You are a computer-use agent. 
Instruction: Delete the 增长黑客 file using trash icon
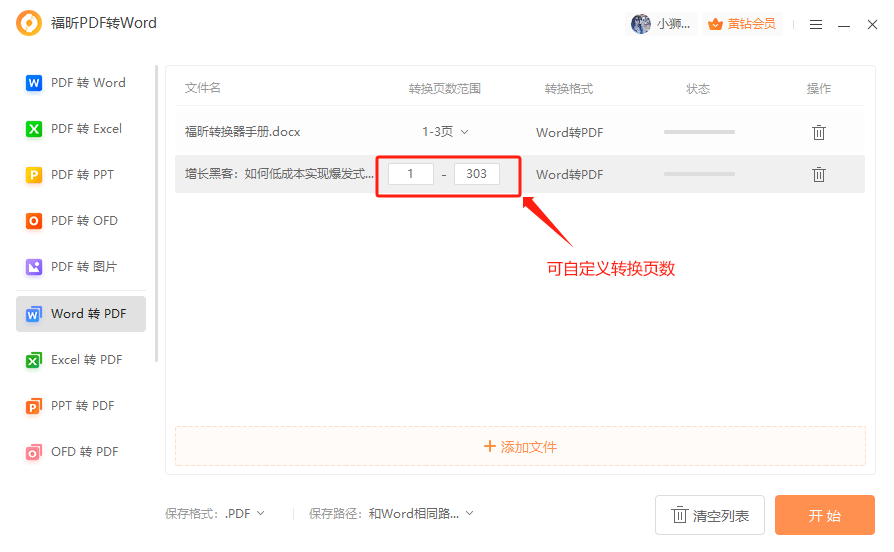click(818, 174)
